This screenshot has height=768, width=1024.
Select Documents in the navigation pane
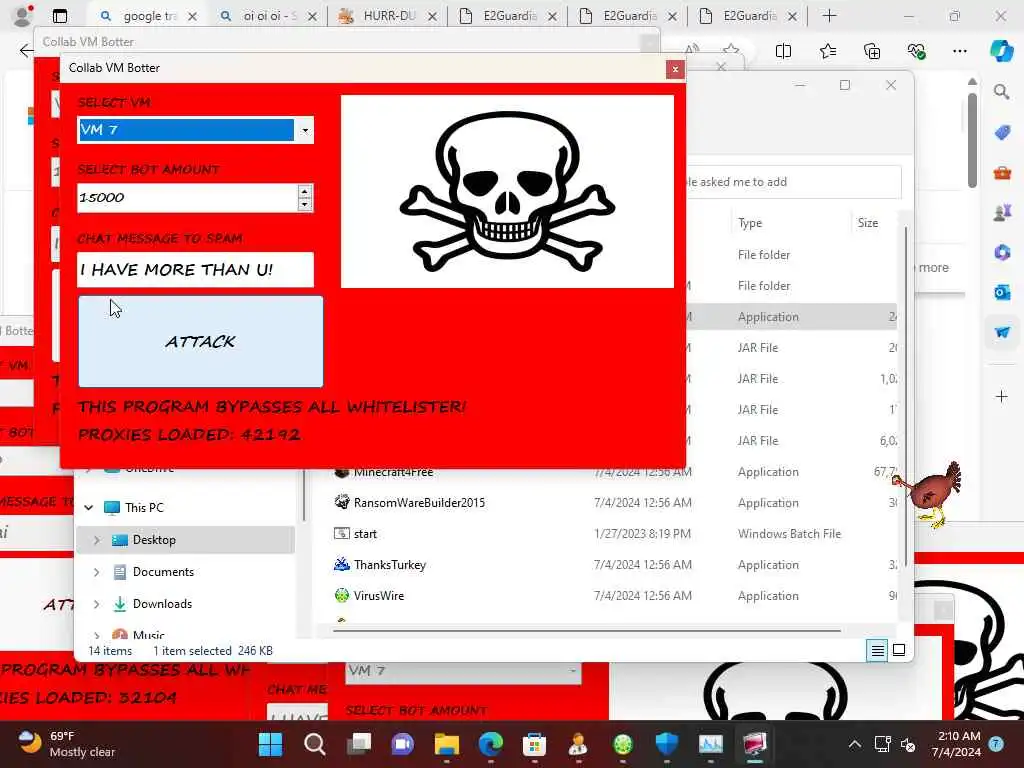[163, 572]
